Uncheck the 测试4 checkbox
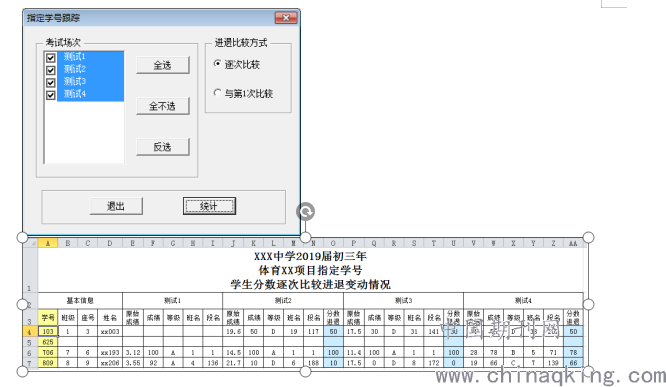Screen dimensions: 666x387 click(x=51, y=94)
